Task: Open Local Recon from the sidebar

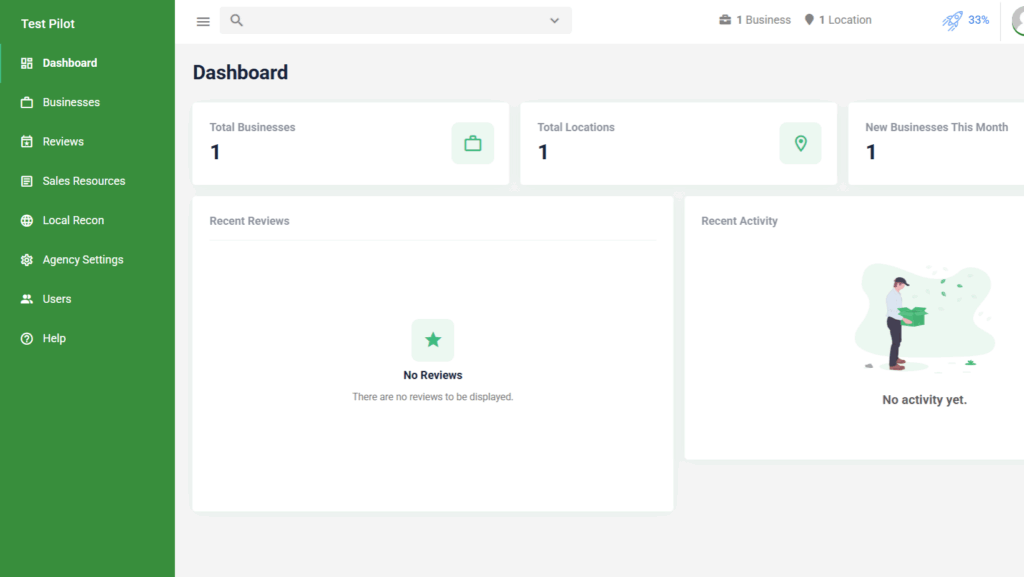Action: tap(88, 221)
